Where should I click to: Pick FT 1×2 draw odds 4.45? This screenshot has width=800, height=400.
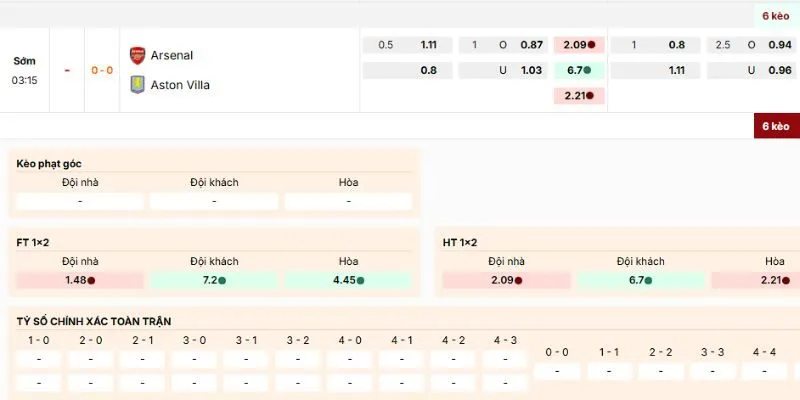348,280
